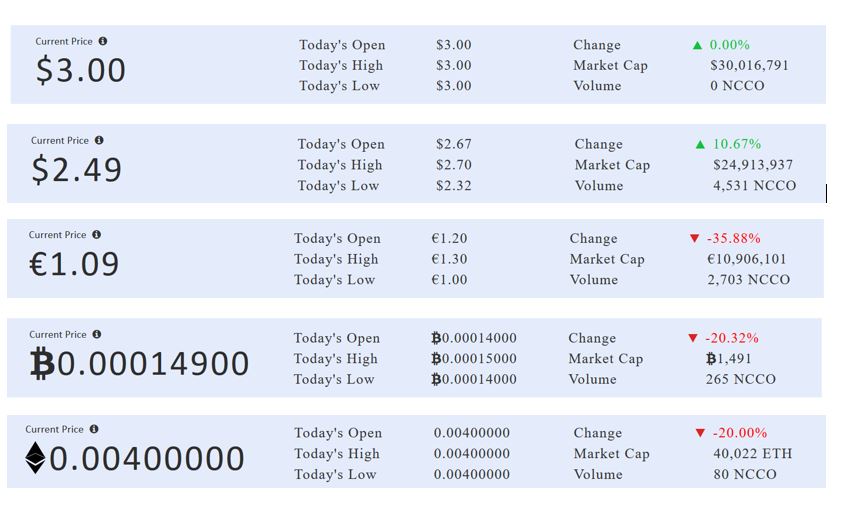Click the info icon on the $3.00 price card
Image resolution: width=853 pixels, height=508 pixels.
(x=103, y=41)
